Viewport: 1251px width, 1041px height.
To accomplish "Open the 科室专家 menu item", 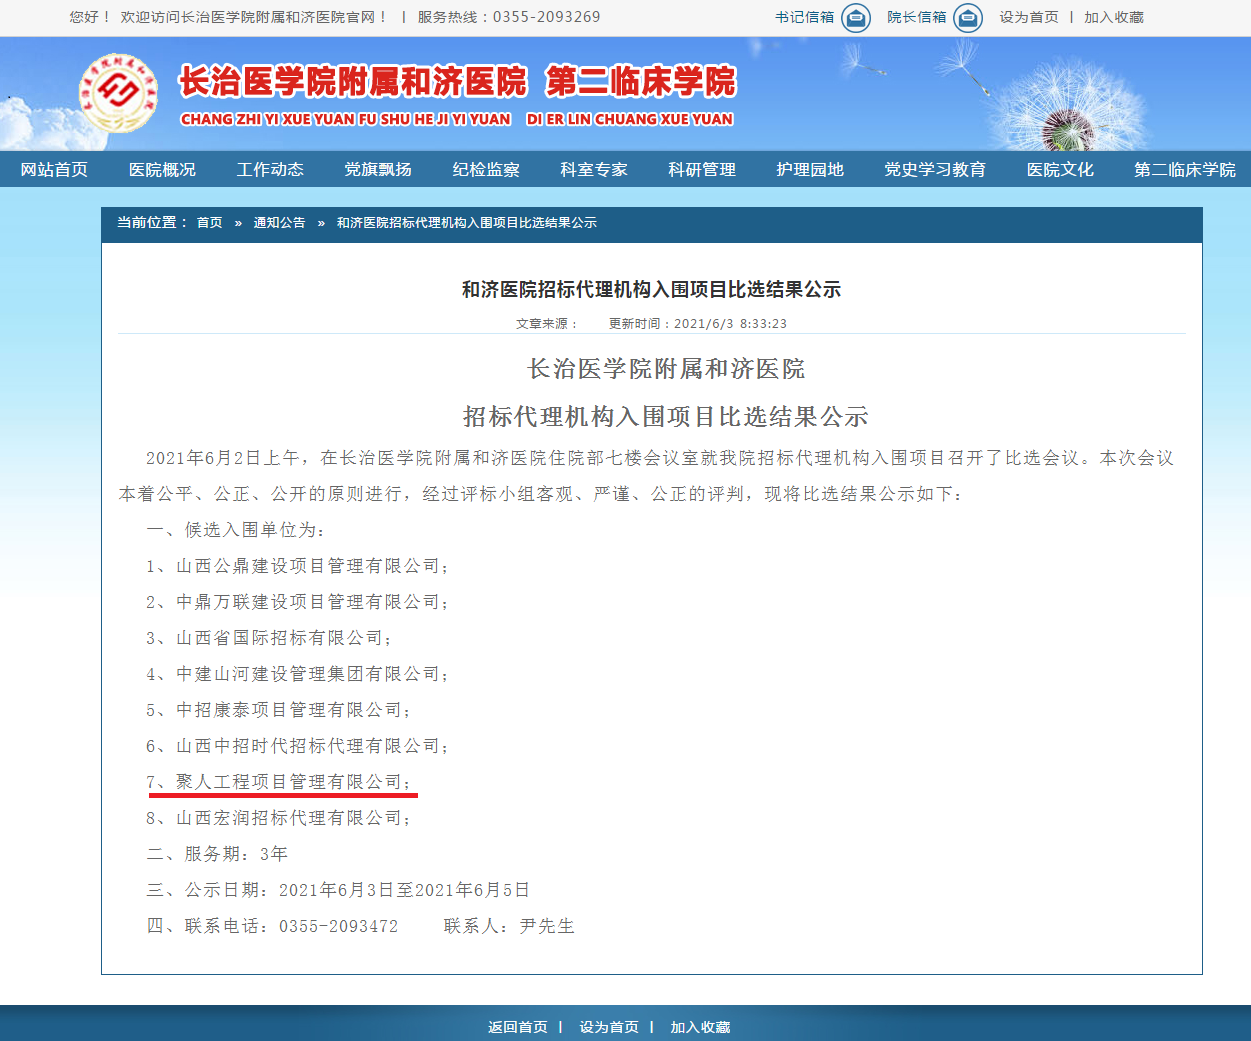I will 594,169.
